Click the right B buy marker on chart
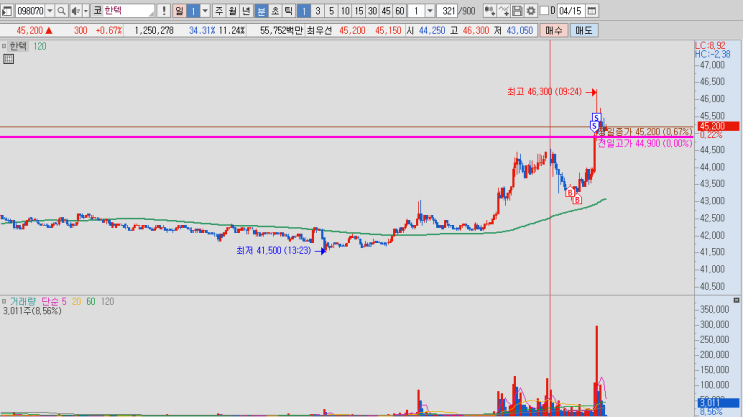This screenshot has width=743, height=417. pyautogui.click(x=577, y=200)
